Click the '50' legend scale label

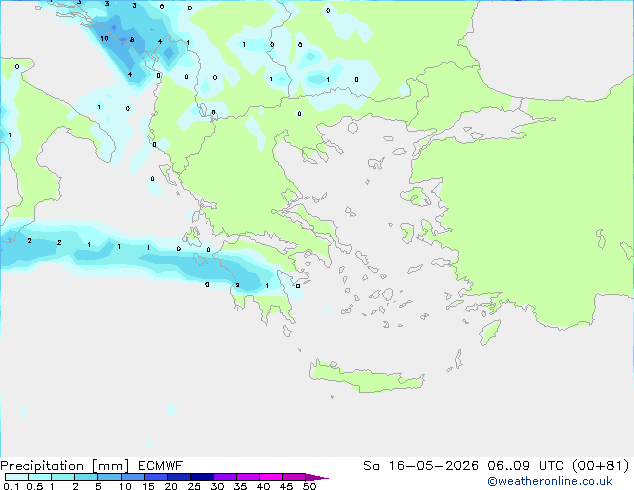pos(309,486)
